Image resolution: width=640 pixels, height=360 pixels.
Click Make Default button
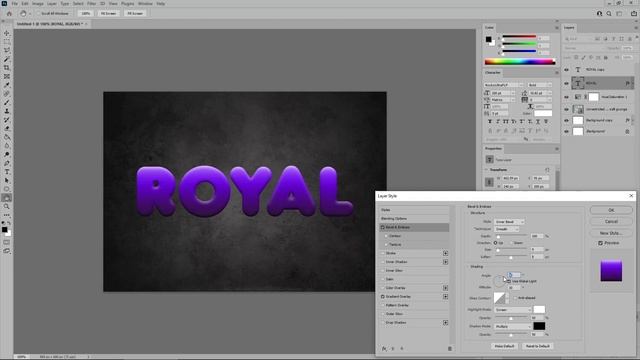pyautogui.click(x=504, y=346)
